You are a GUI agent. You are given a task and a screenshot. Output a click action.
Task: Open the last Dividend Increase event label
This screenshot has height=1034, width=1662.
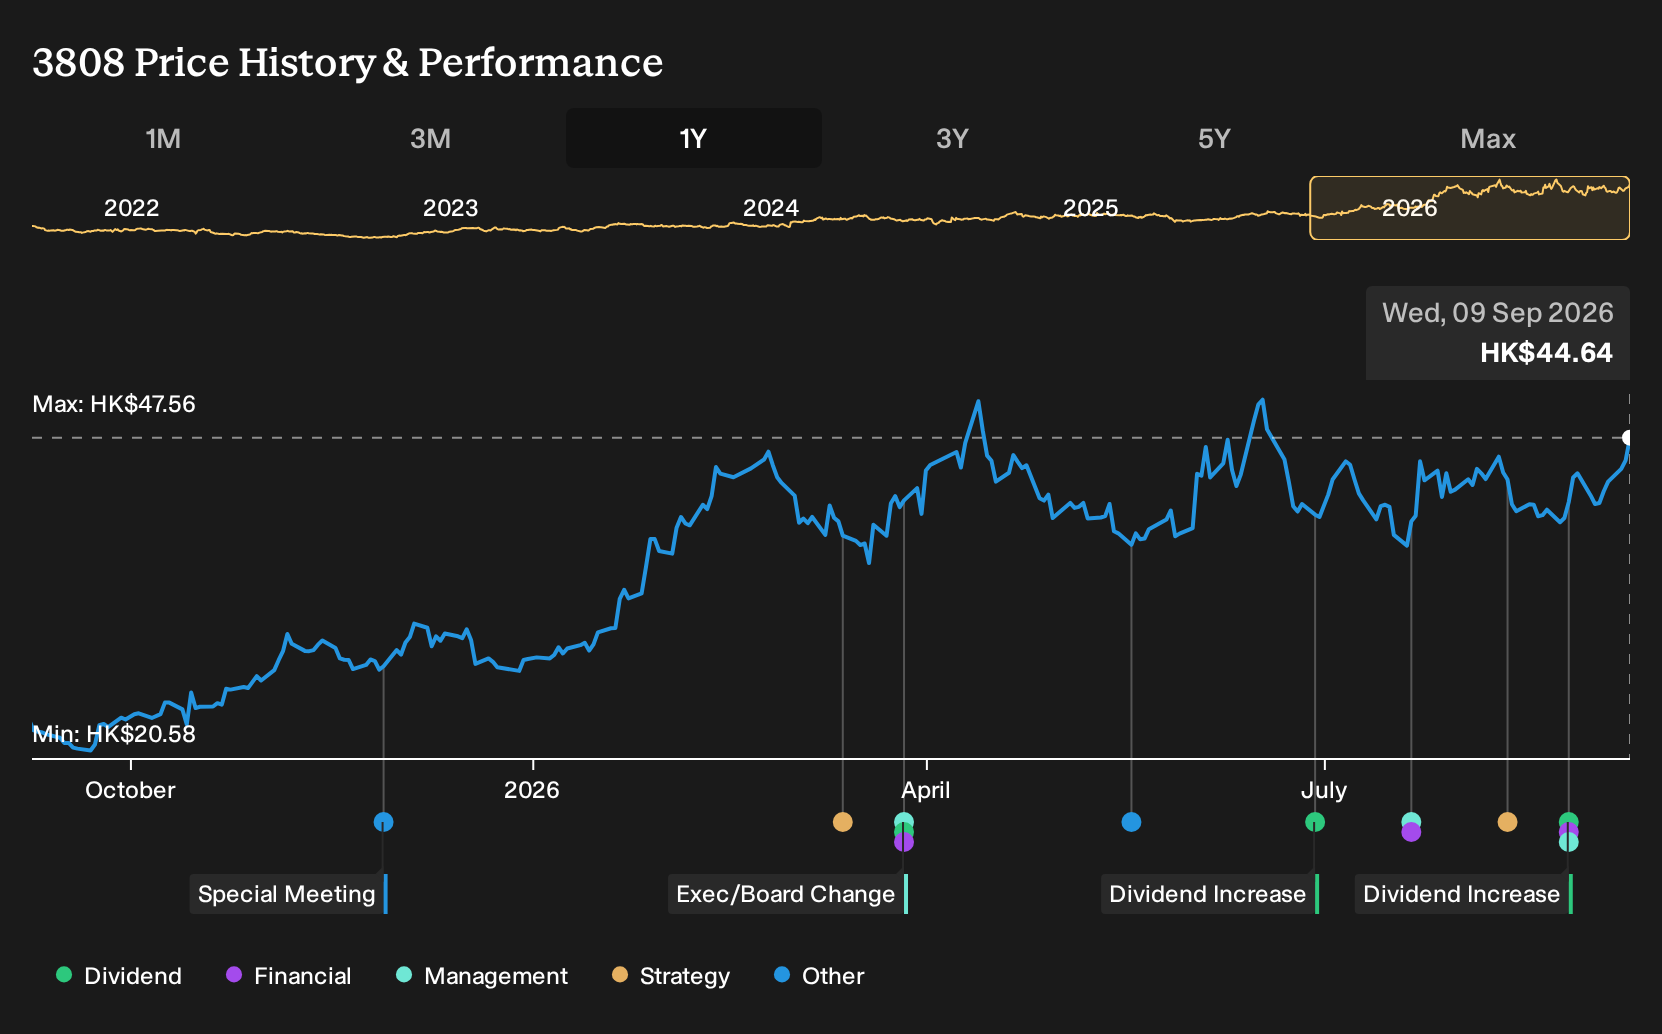pyautogui.click(x=1464, y=894)
